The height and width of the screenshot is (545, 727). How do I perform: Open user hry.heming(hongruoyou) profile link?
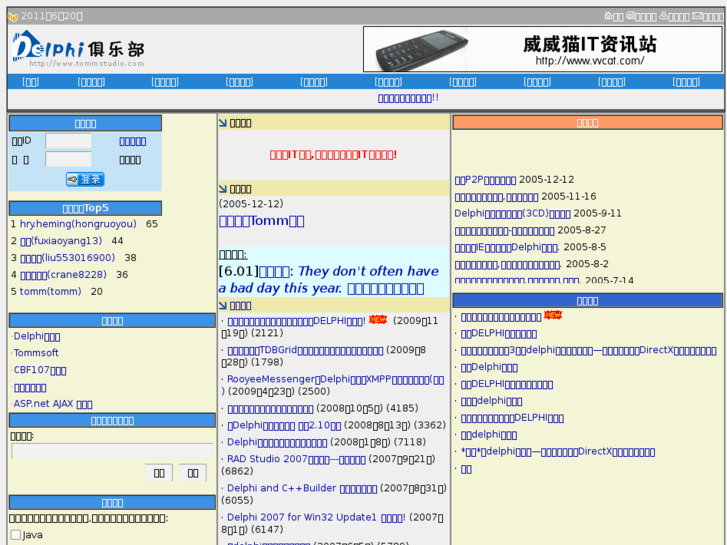(x=78, y=224)
